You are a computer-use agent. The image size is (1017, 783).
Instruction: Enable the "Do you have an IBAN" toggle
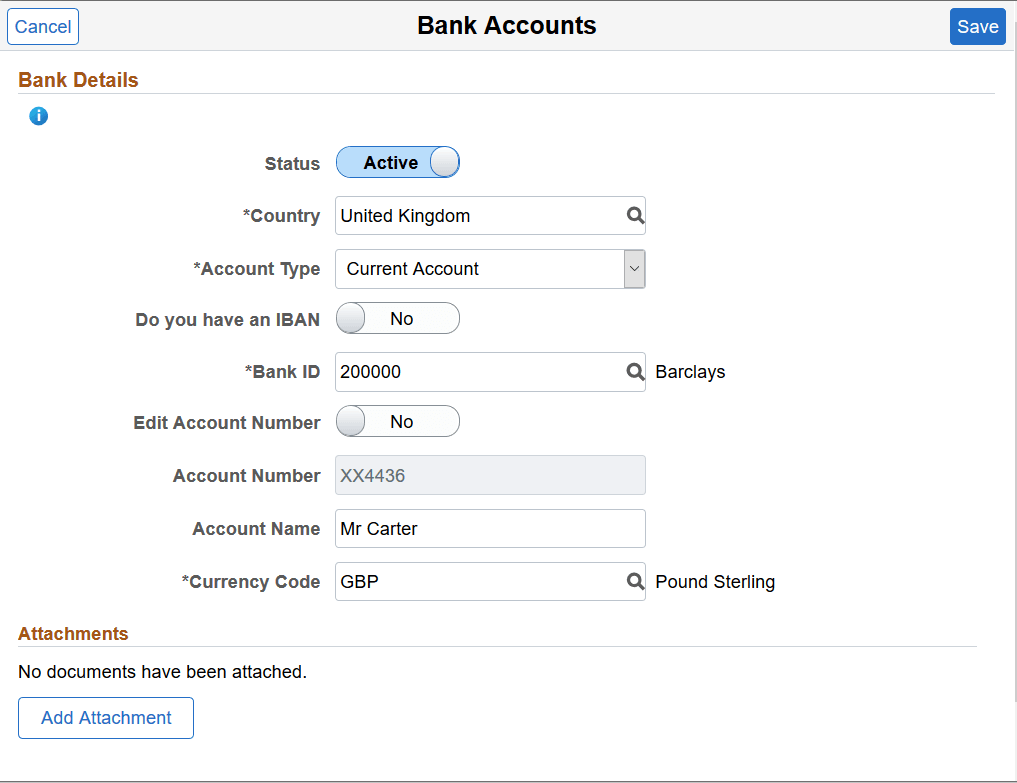tap(398, 318)
